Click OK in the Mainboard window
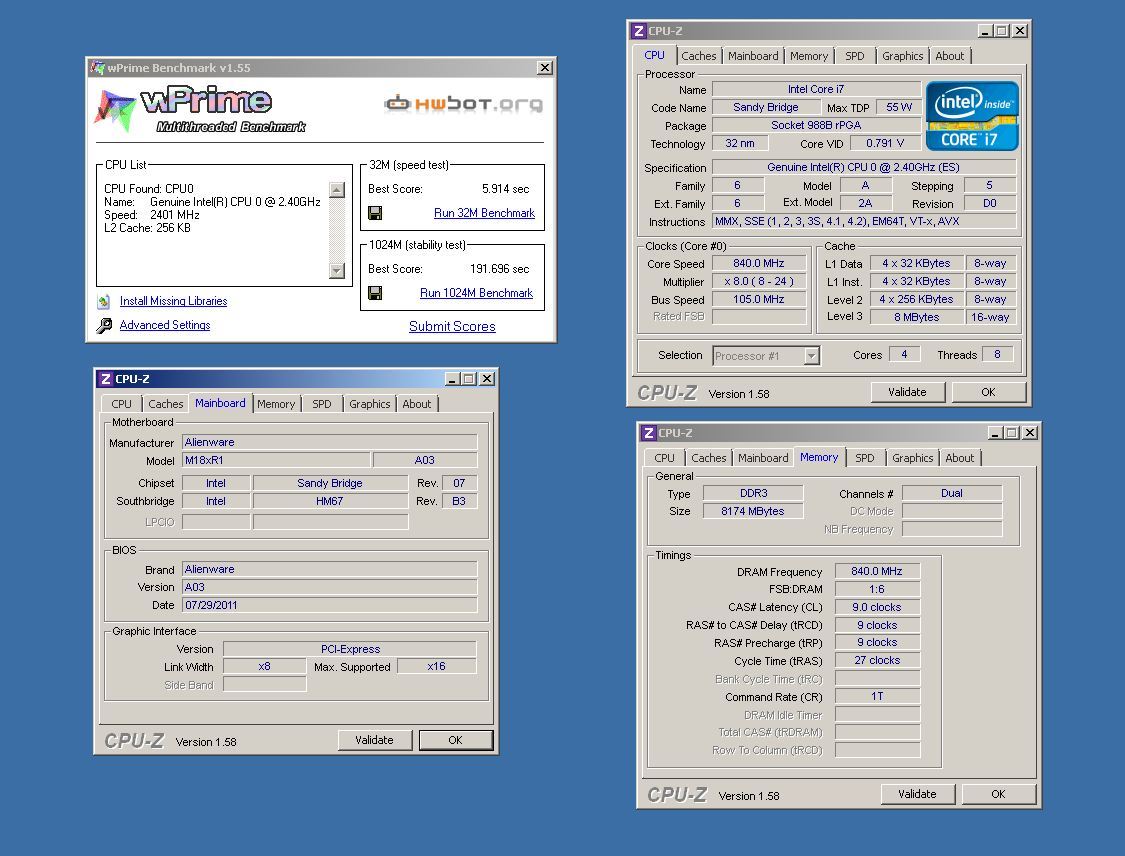Viewport: 1125px width, 856px height. 455,740
